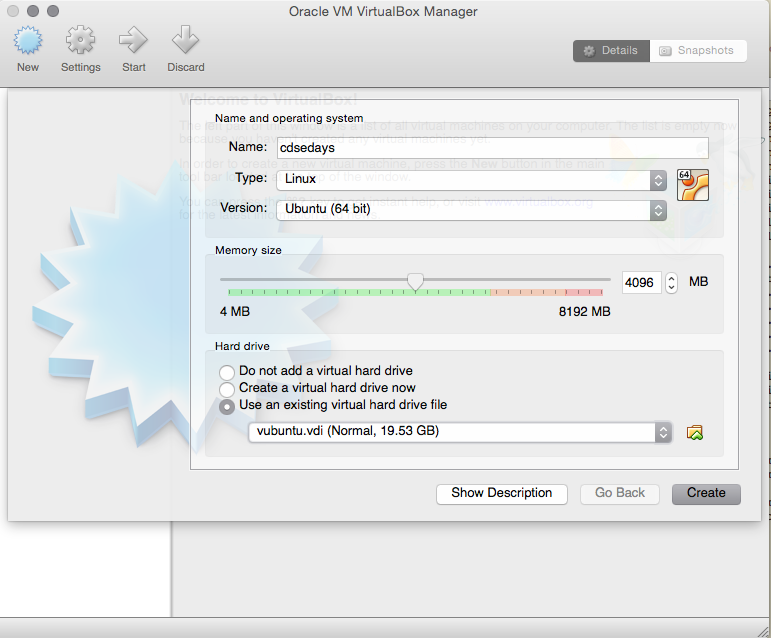
Task: Click the memory size slider handle
Action: tap(415, 282)
